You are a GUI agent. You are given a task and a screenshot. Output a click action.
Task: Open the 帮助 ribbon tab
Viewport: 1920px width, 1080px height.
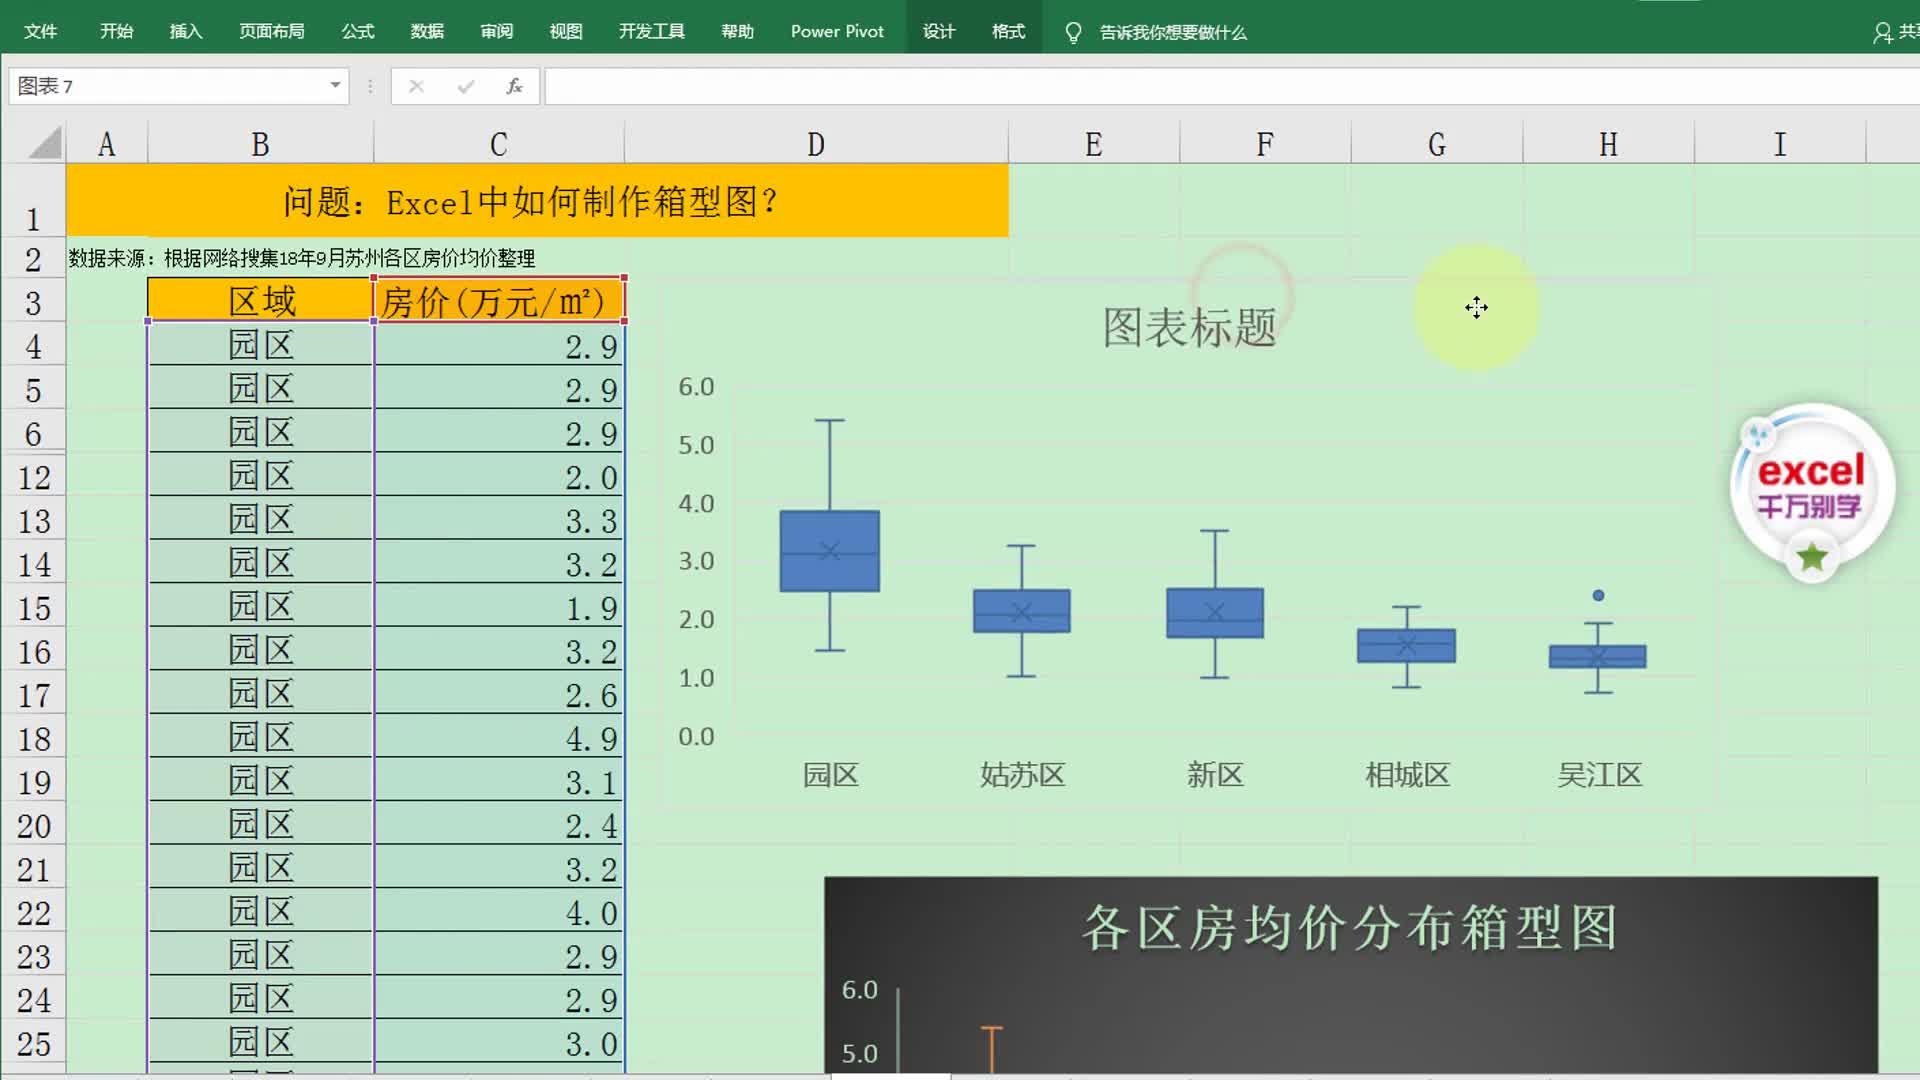click(x=737, y=31)
